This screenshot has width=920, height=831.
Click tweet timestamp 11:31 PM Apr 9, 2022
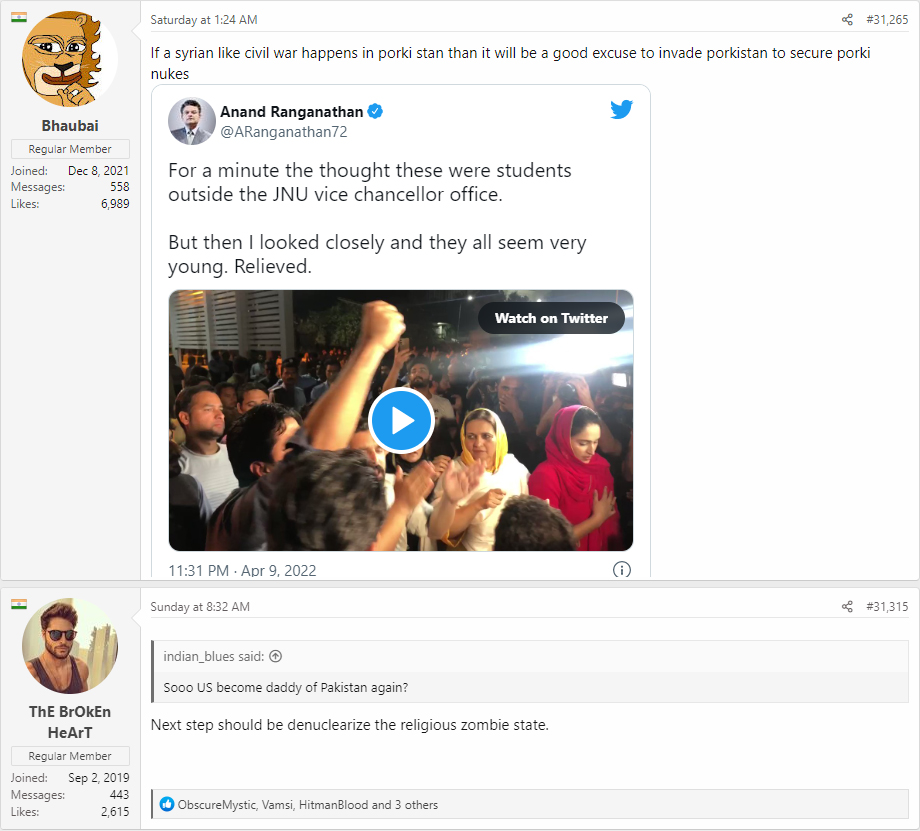242,570
